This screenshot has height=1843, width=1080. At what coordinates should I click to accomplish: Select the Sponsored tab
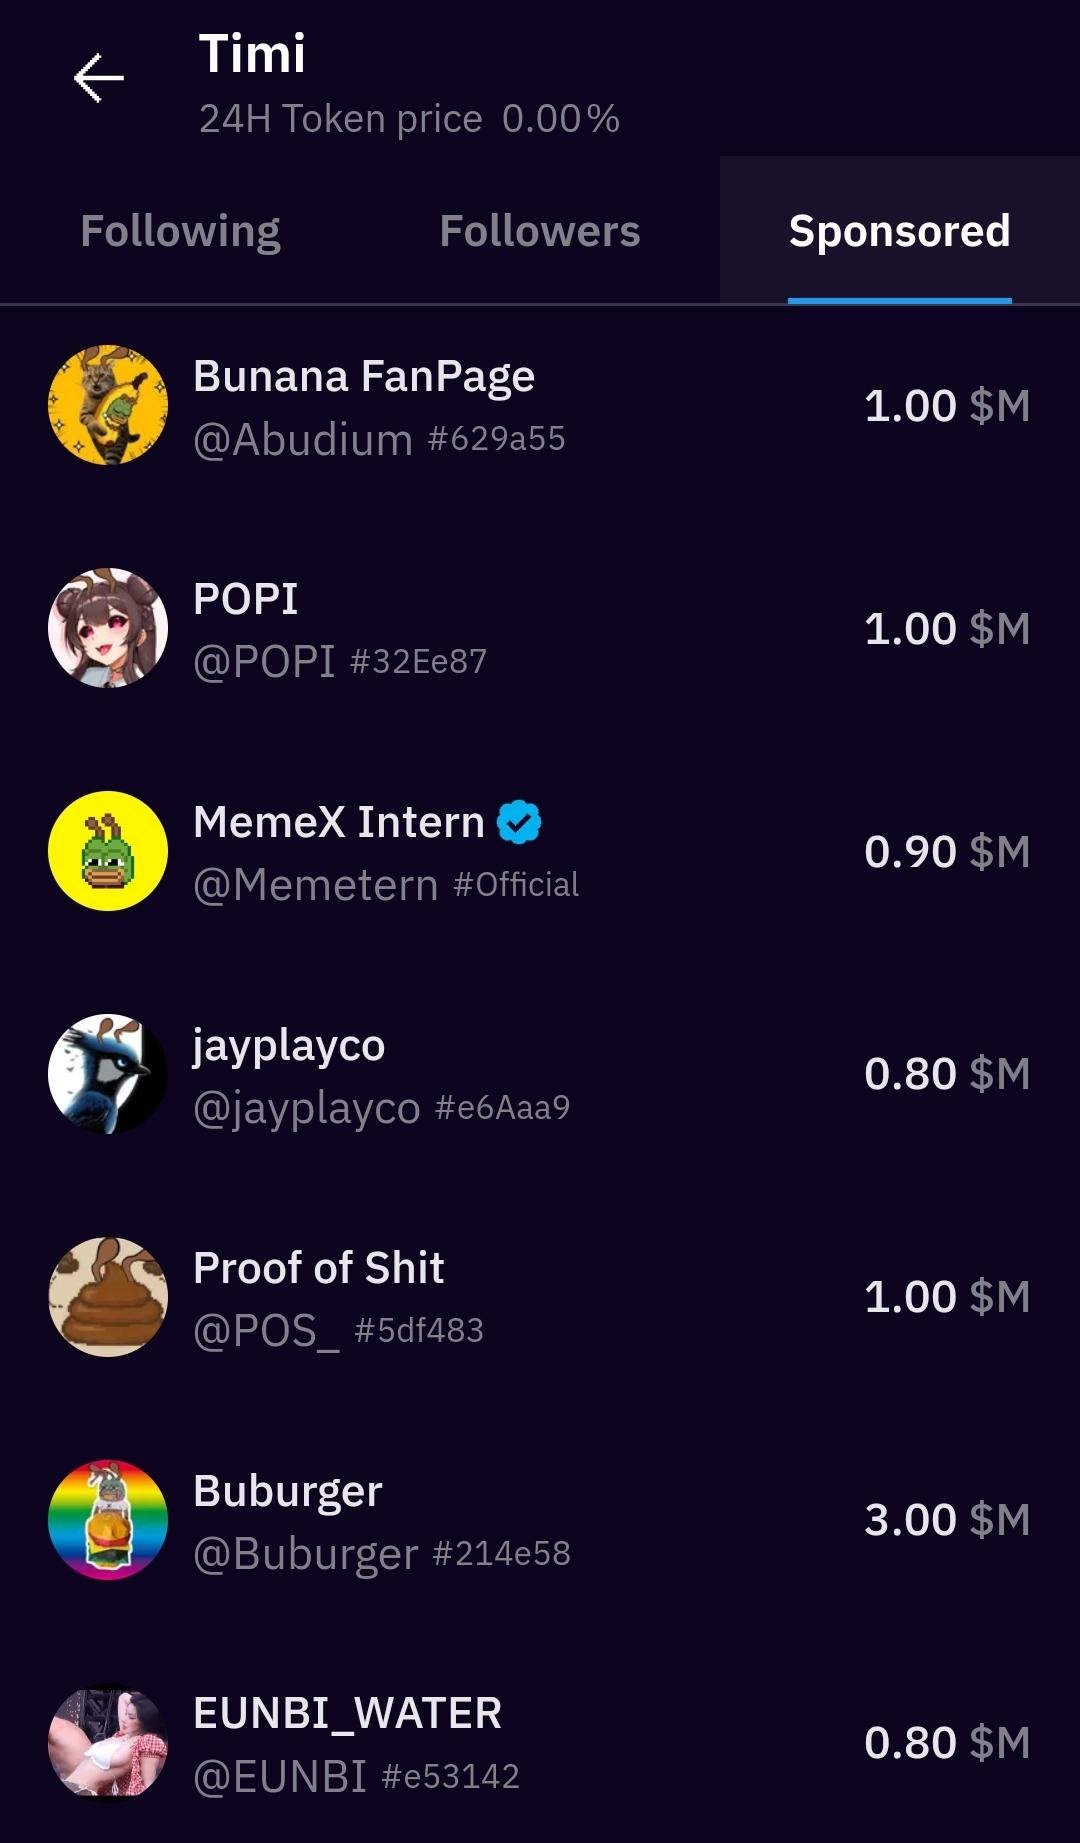(x=899, y=231)
